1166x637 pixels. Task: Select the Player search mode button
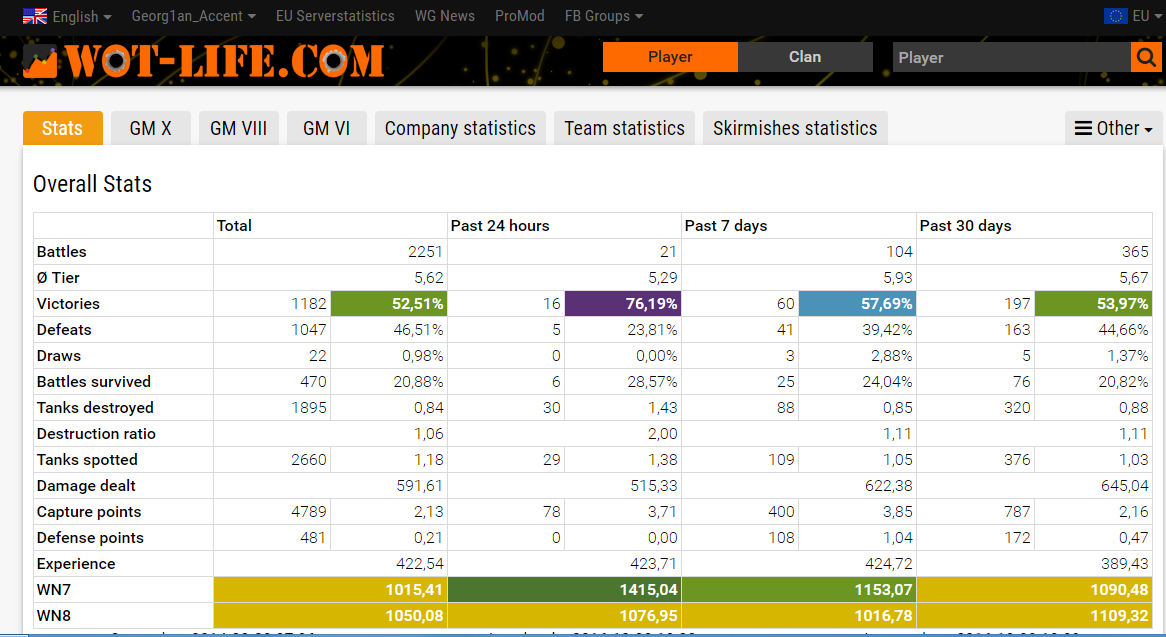[670, 57]
